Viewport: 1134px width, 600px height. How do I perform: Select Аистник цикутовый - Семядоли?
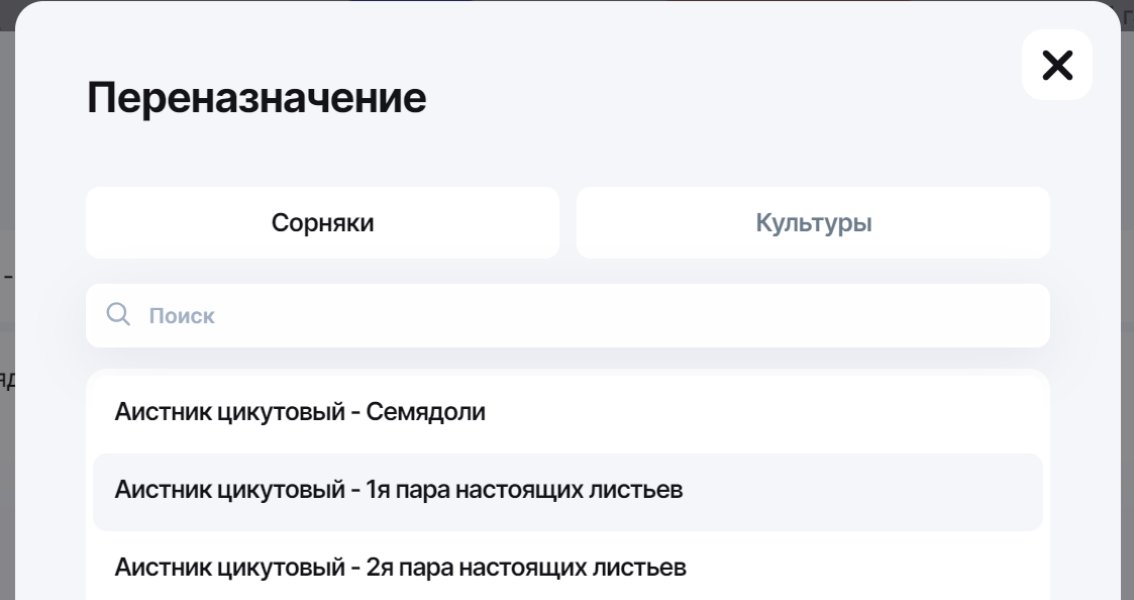(300, 411)
